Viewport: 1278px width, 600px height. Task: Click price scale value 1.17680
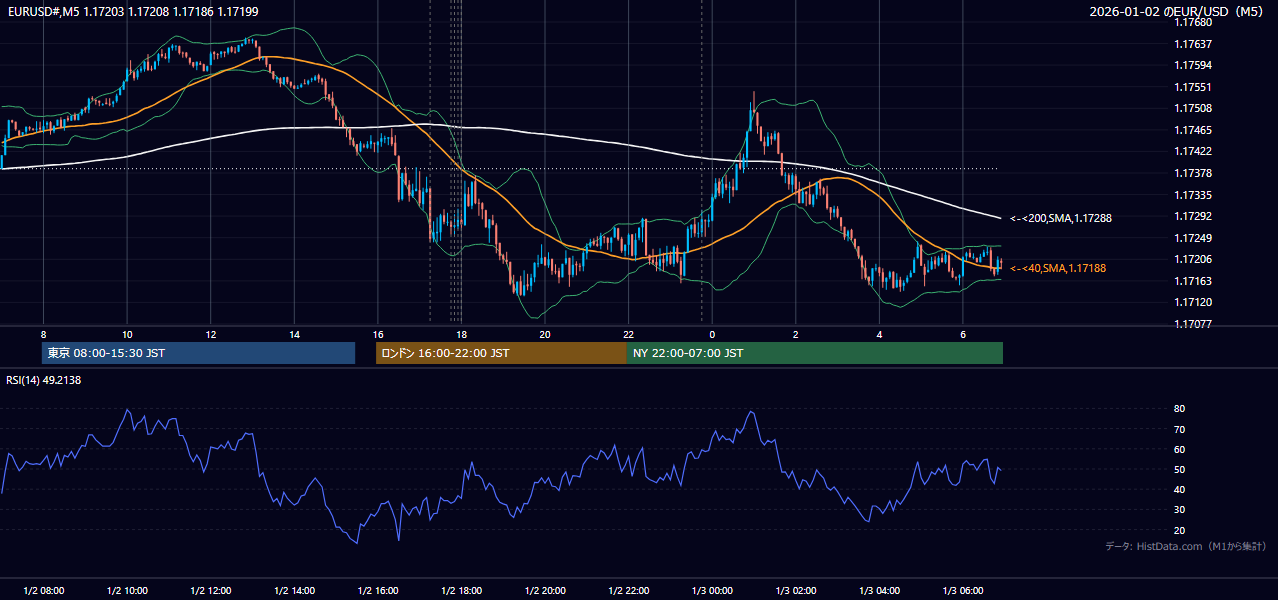tap(1194, 22)
